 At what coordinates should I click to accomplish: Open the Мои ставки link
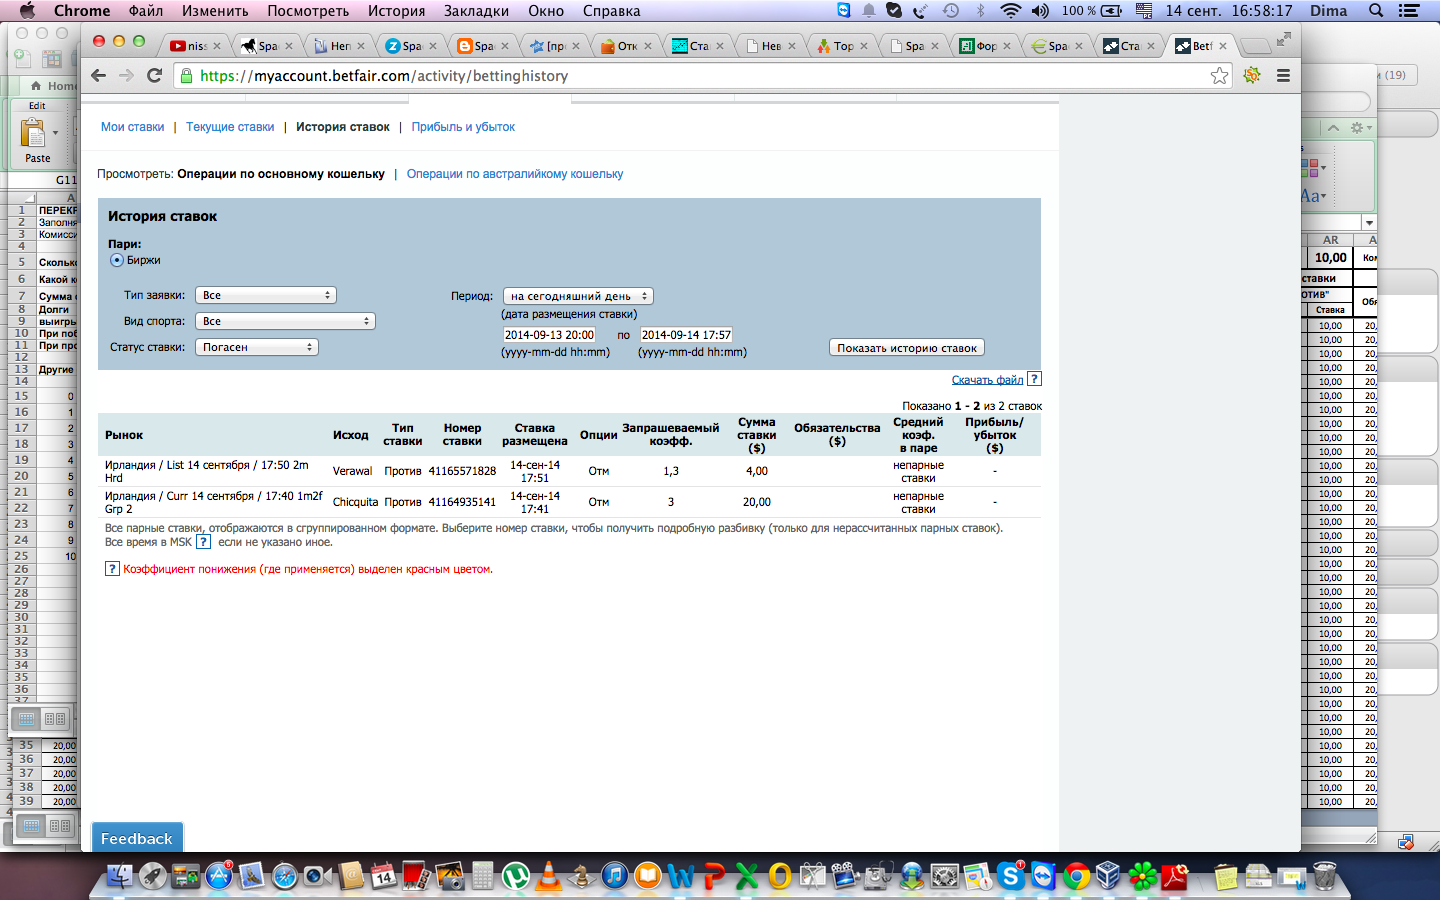click(132, 127)
